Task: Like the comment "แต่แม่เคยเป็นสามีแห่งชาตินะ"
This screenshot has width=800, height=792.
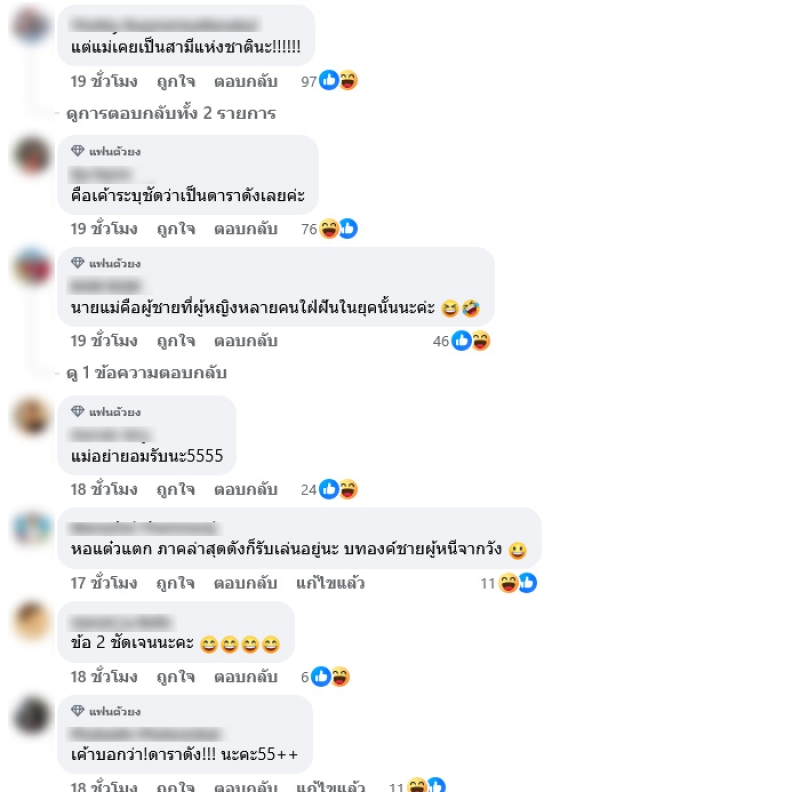Action: 176,81
